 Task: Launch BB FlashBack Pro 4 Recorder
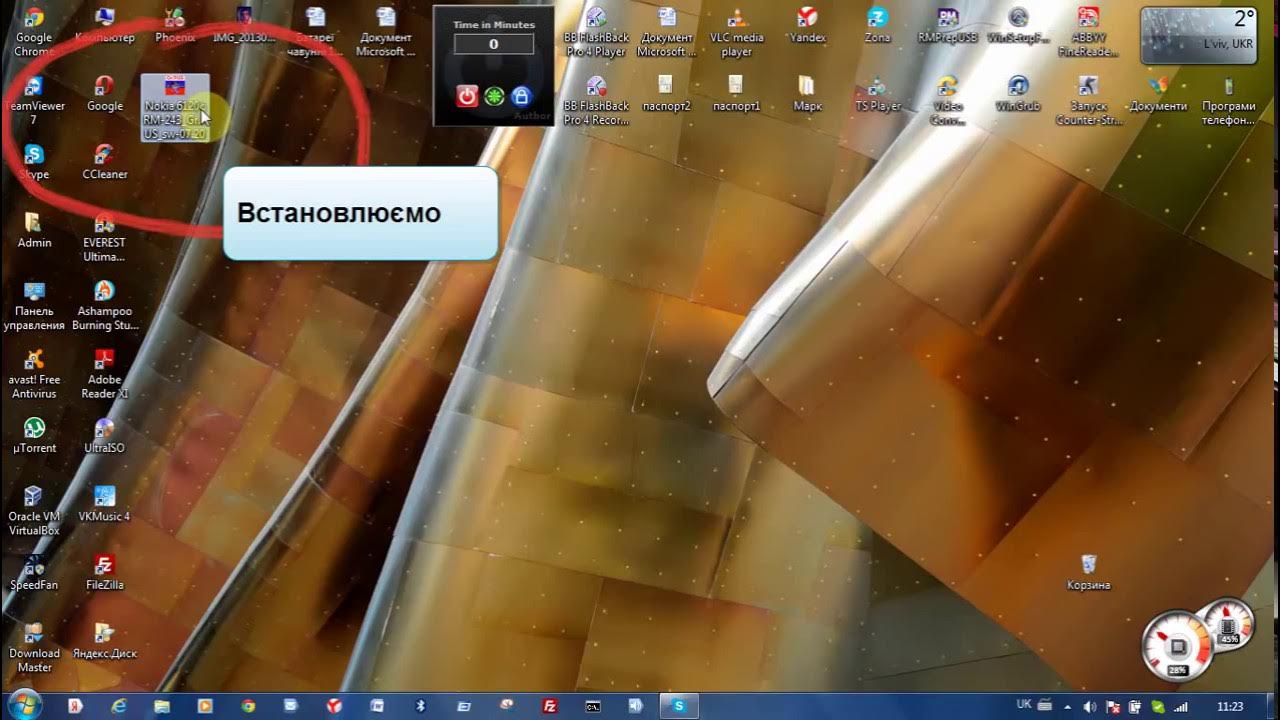596,100
